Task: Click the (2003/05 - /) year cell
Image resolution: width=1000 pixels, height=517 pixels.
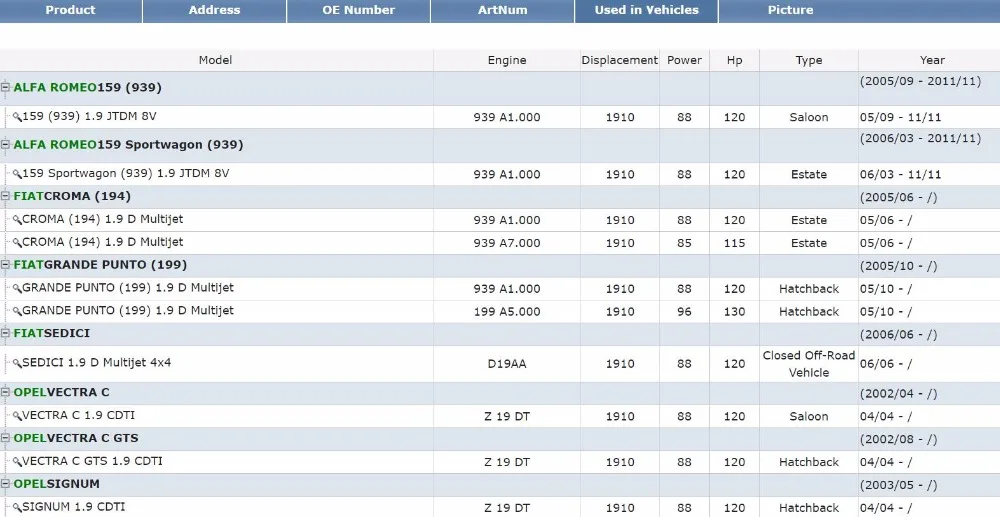Action: click(x=899, y=485)
